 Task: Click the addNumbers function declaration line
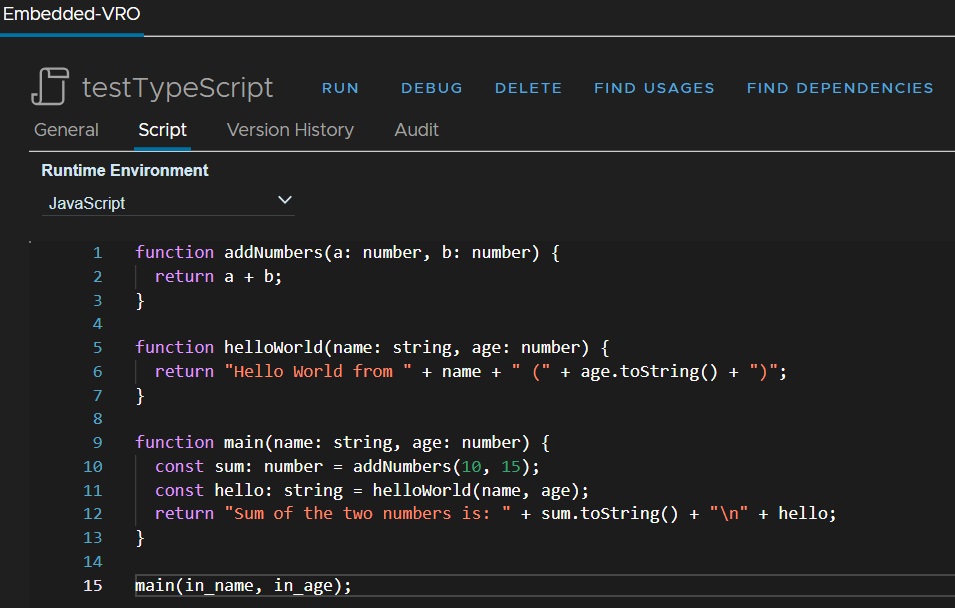347,253
